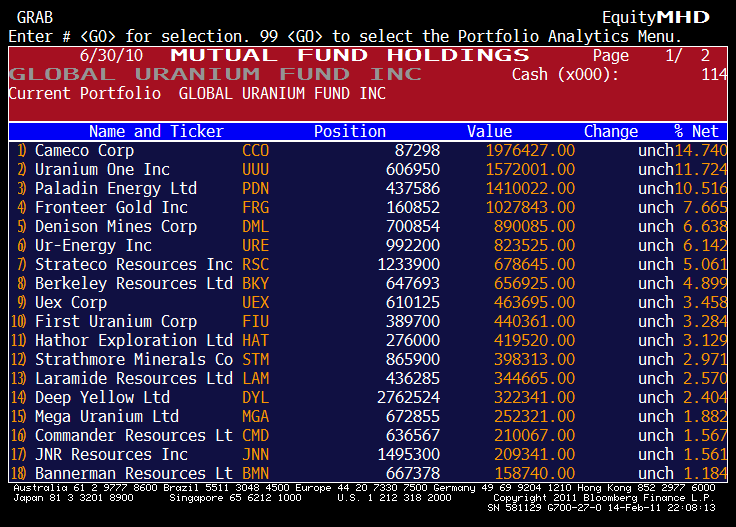Click the STM ticker symbol
The width and height of the screenshot is (736, 527).
255,359
